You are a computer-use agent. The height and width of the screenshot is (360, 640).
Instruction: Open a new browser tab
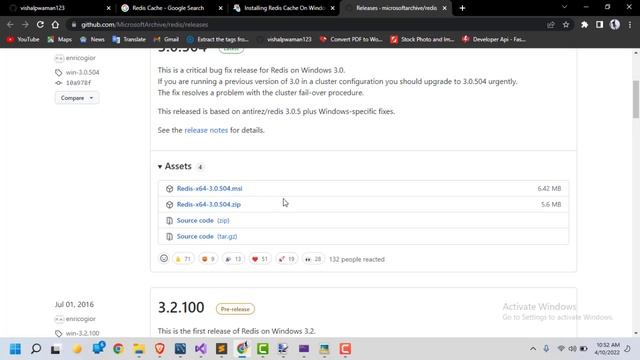pyautogui.click(x=462, y=8)
